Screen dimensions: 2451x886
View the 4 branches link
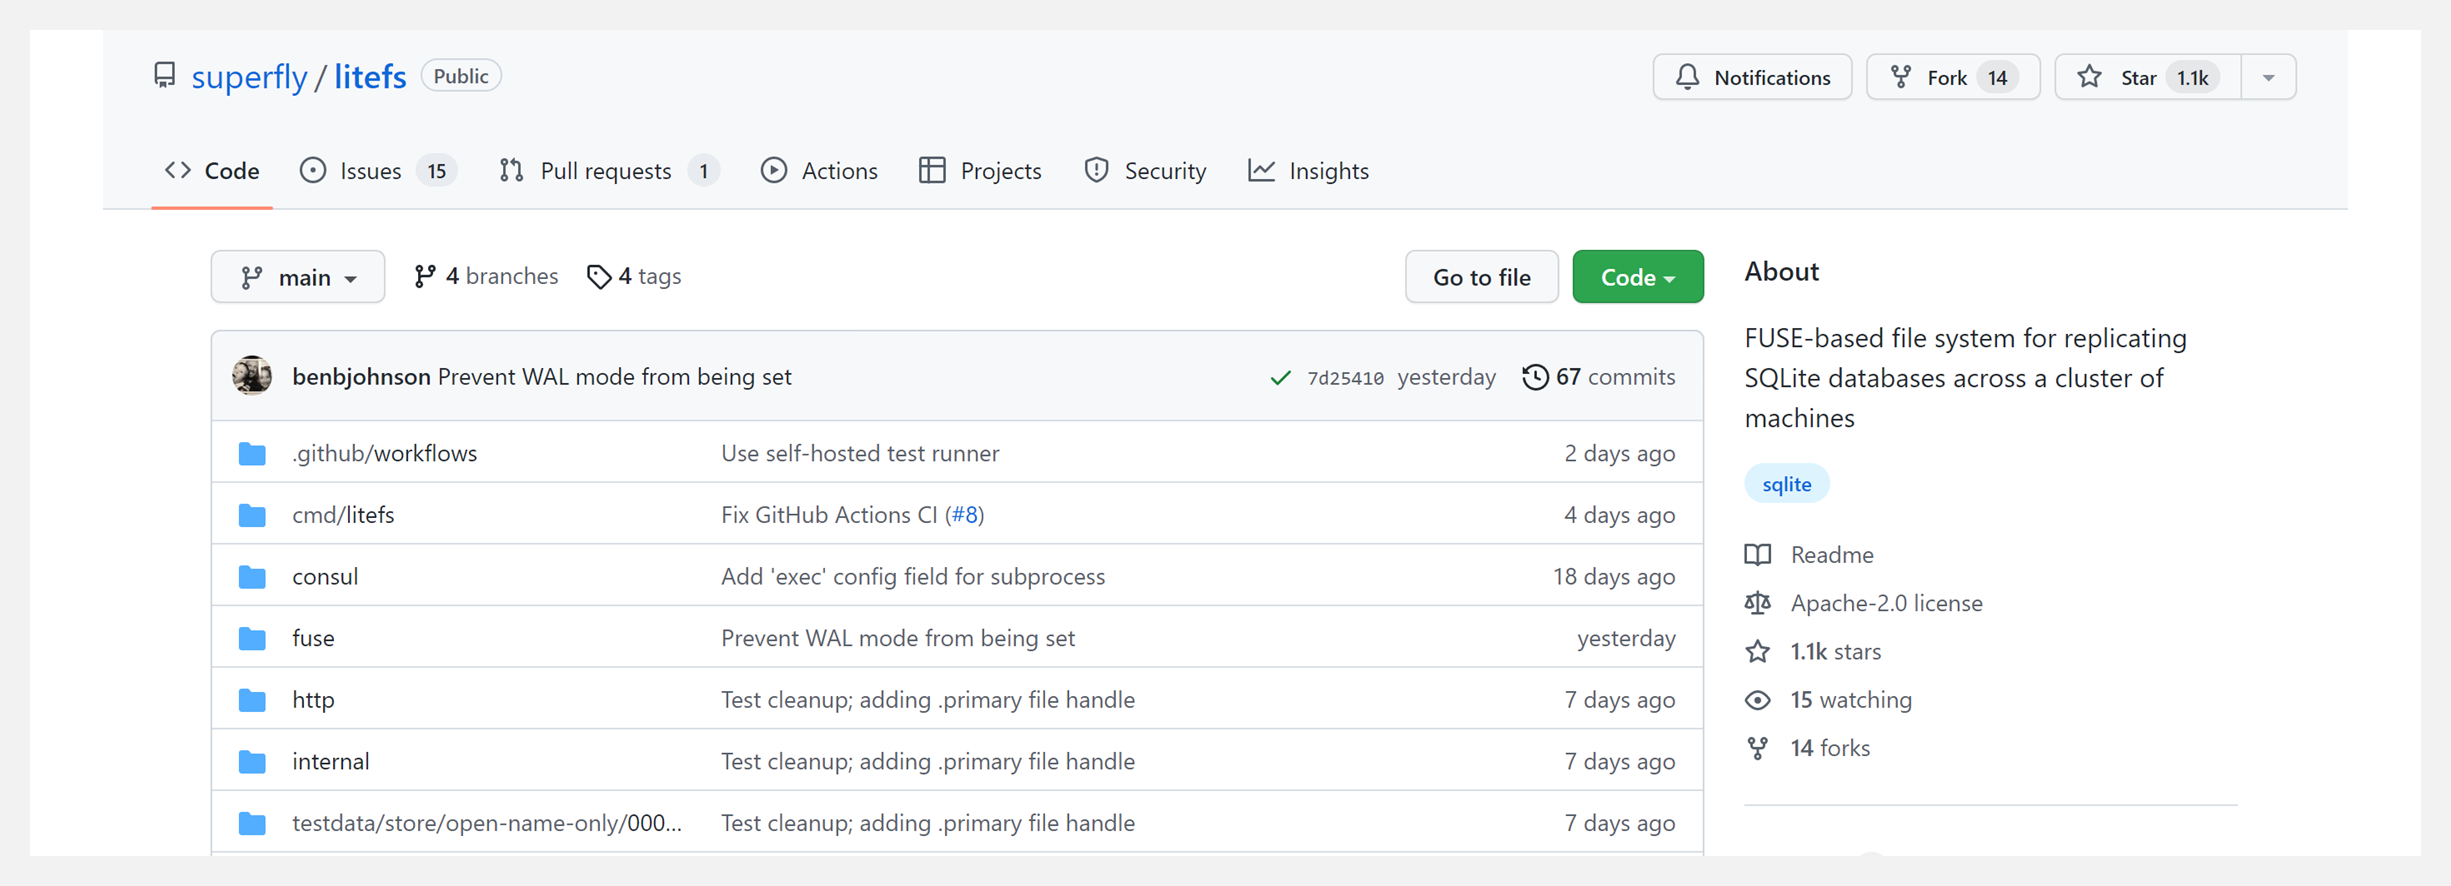486,276
